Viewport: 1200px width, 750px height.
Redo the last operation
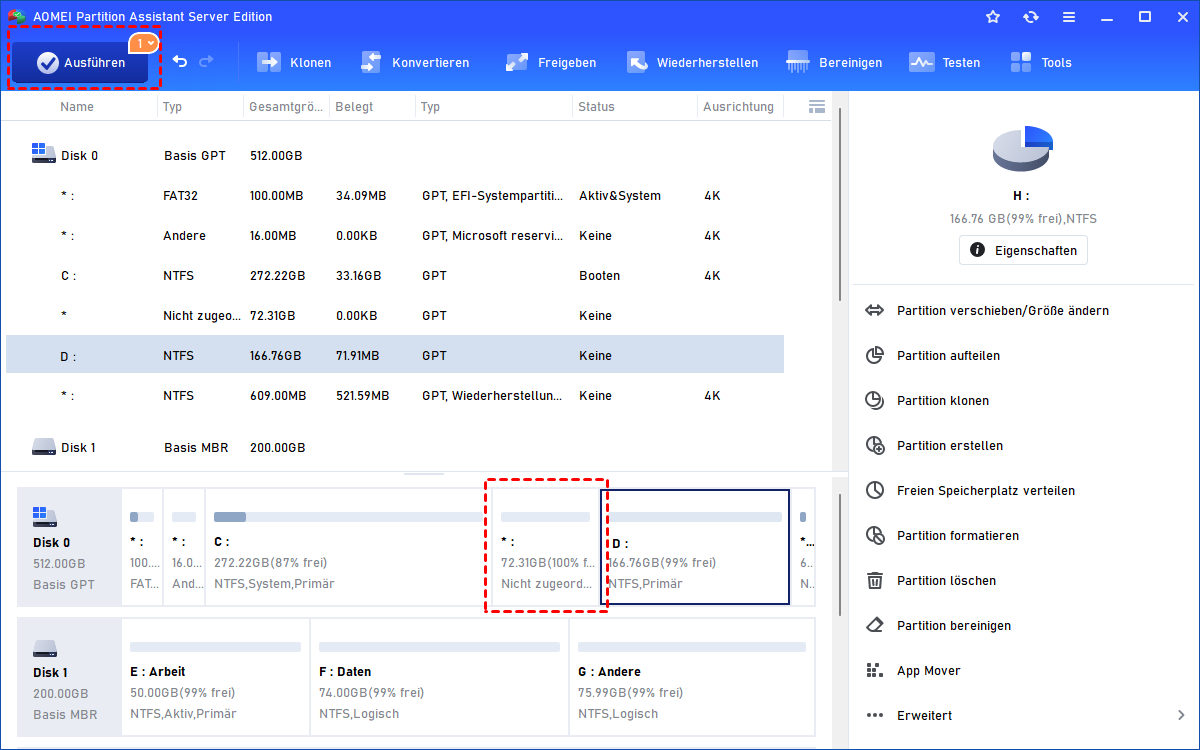[x=207, y=62]
